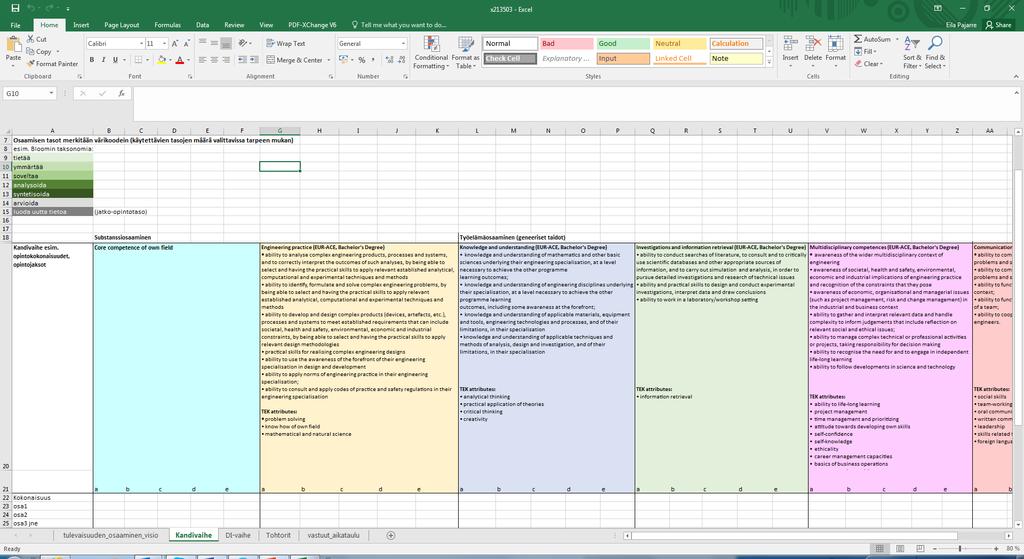Open the font size dropdown
Viewport: 1024px width, 559px height.
click(x=165, y=43)
